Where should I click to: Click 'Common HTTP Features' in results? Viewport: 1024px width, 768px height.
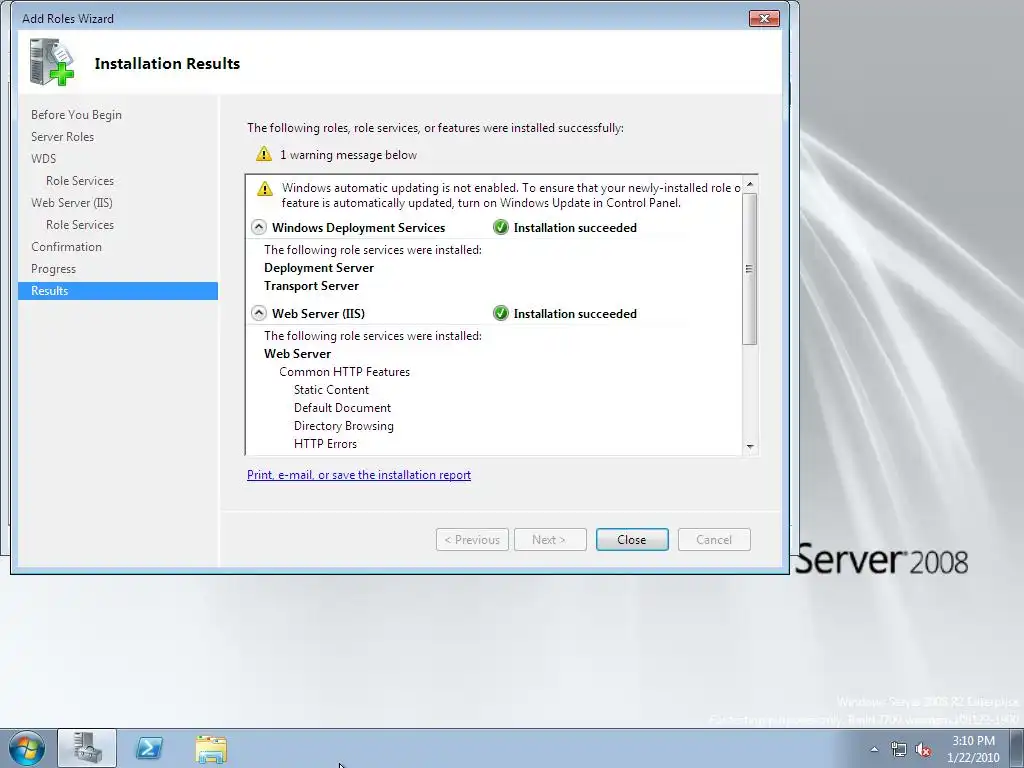point(344,372)
